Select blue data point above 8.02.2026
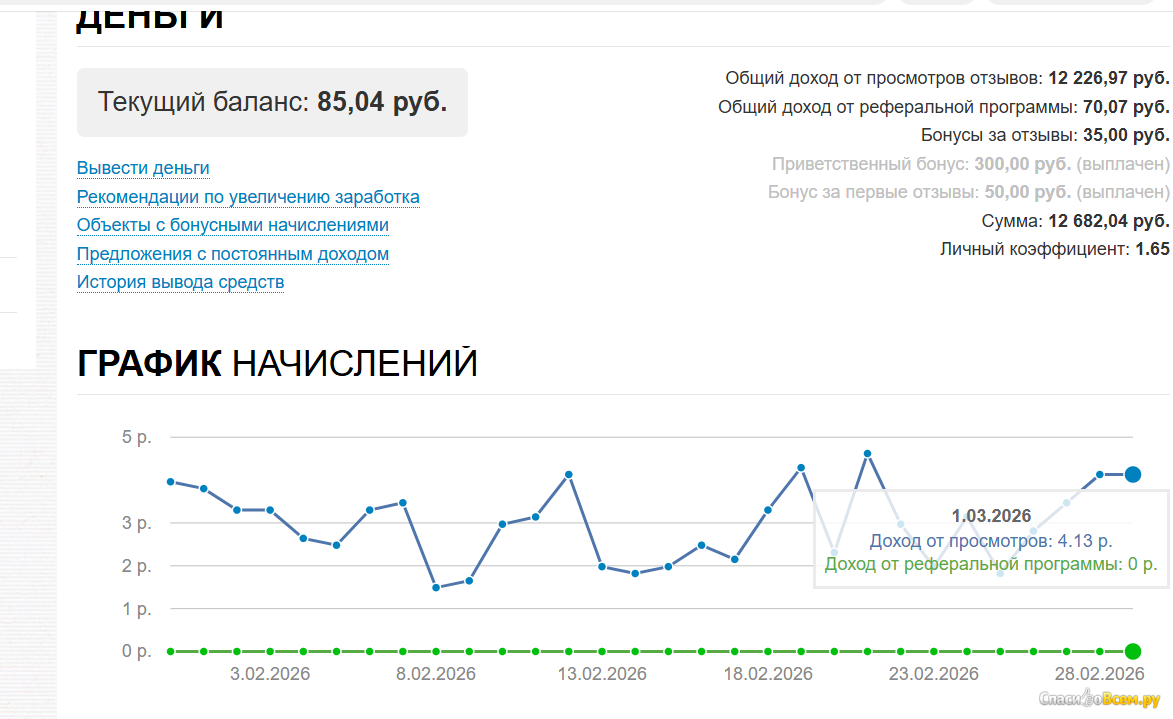1173x719 pixels. (436, 588)
